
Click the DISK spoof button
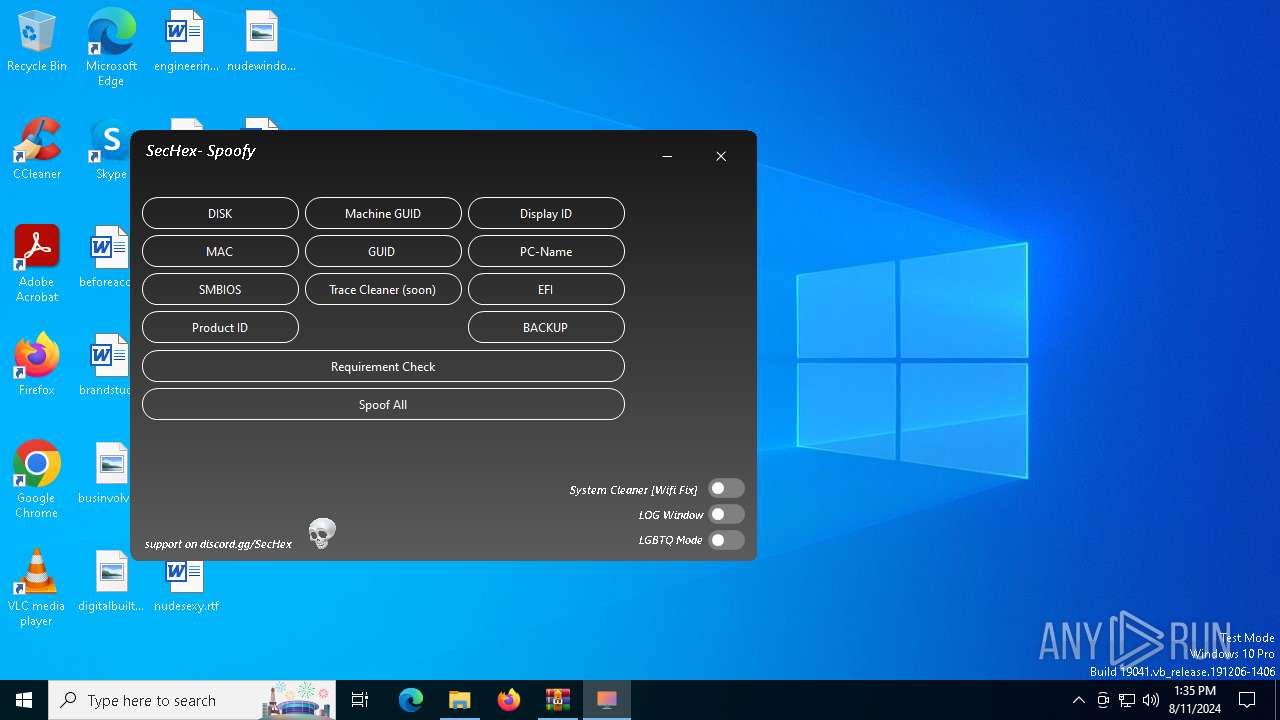(x=220, y=213)
